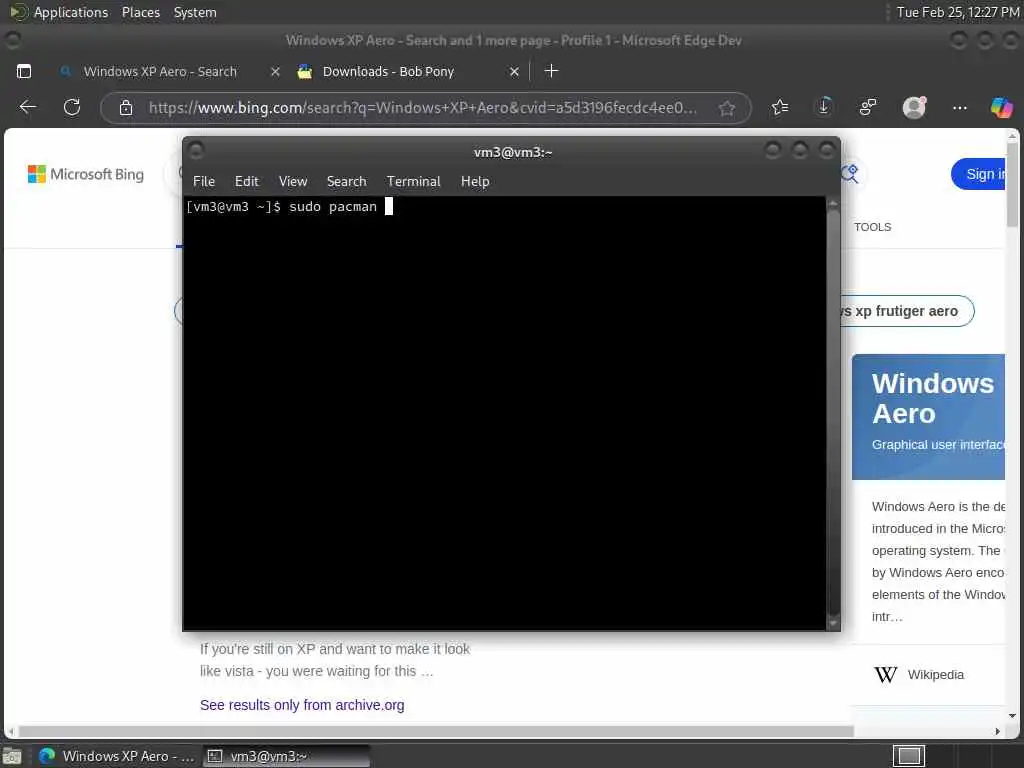Reload the page with refresh icon
The height and width of the screenshot is (768, 1024).
click(x=72, y=107)
